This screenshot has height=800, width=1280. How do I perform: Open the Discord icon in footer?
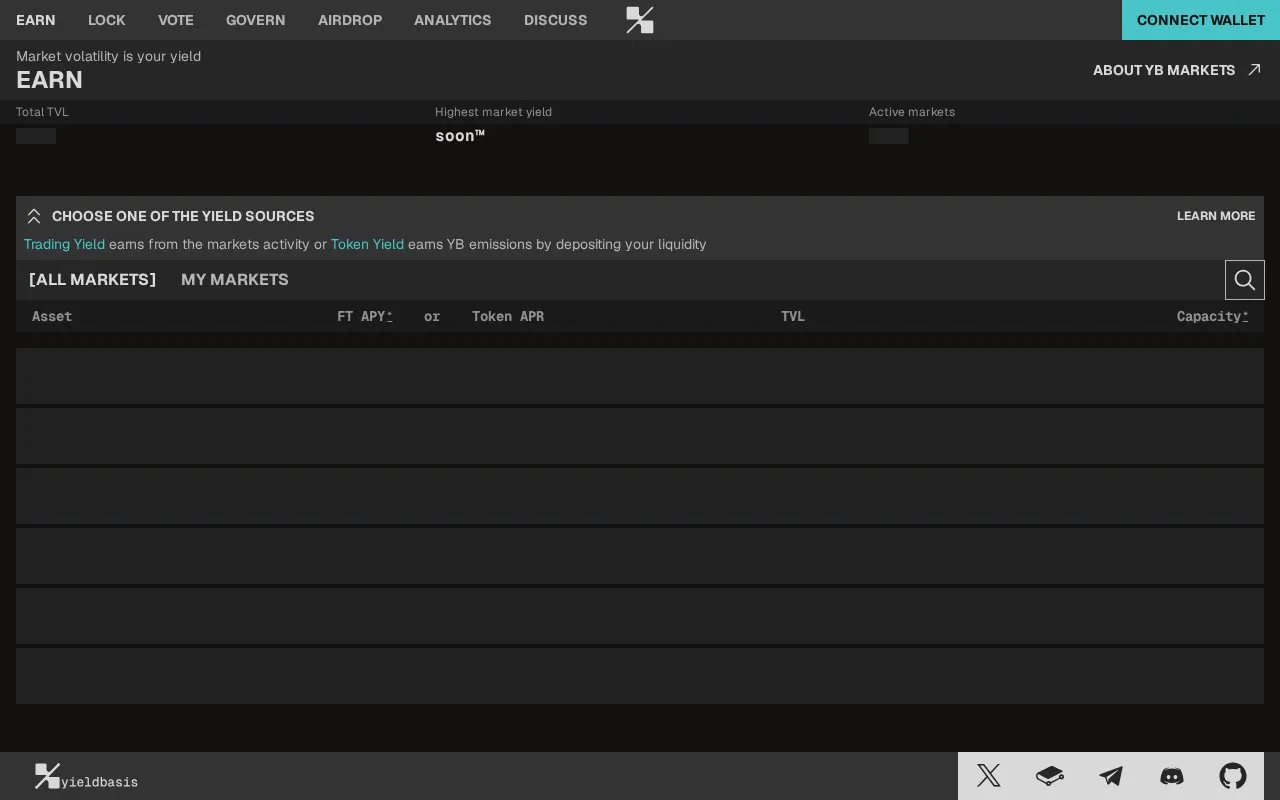[1172, 776]
